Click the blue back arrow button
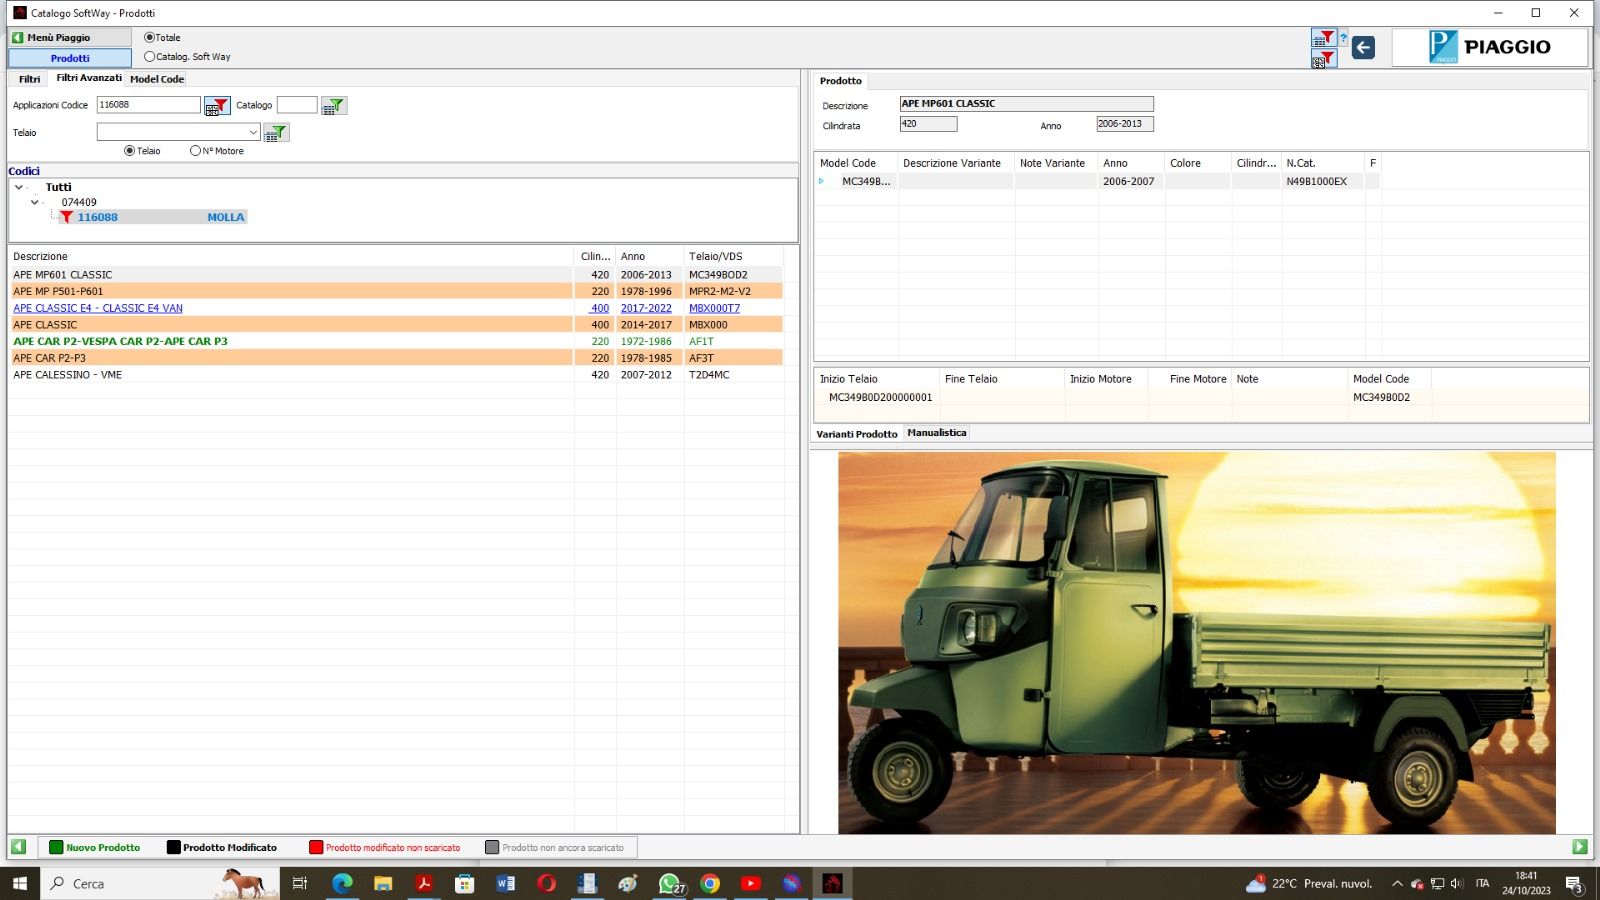Screen dimensions: 1600x900 (x=1363, y=47)
